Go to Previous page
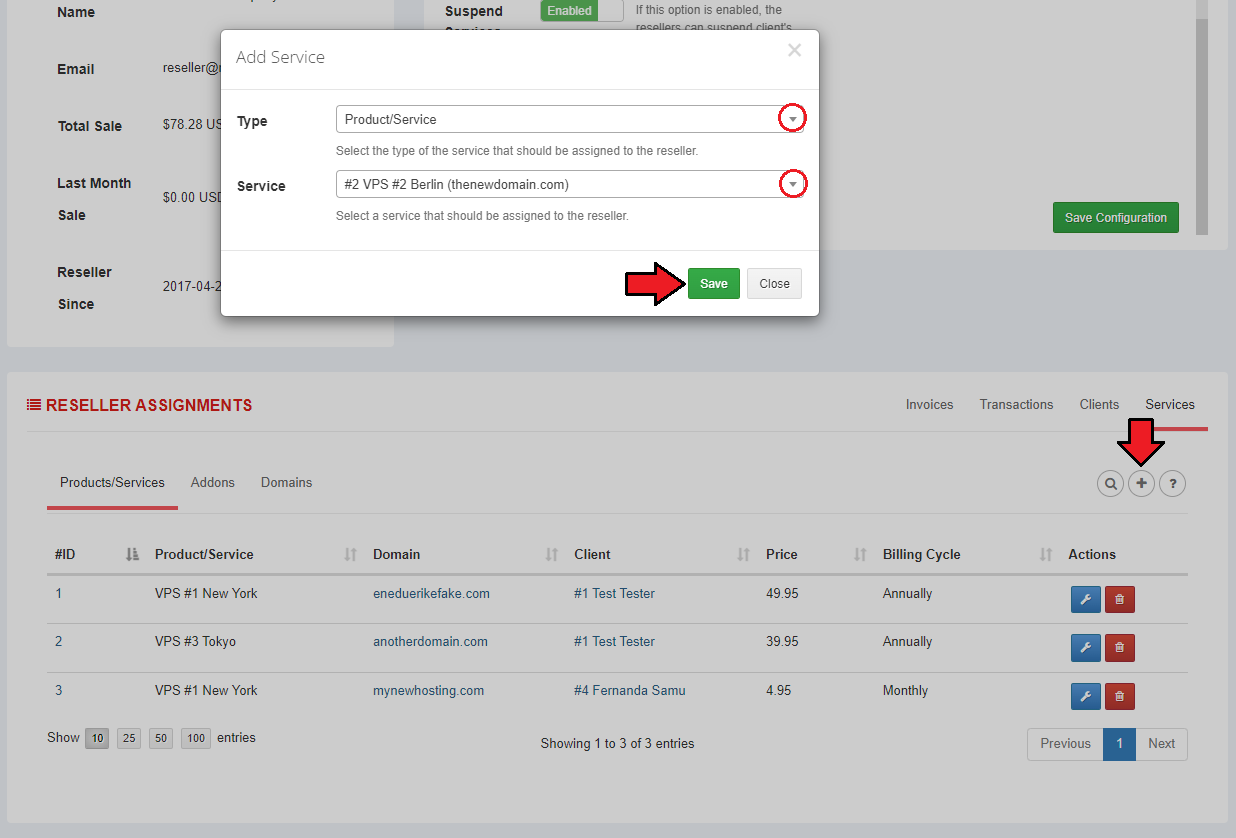 pyautogui.click(x=1065, y=744)
